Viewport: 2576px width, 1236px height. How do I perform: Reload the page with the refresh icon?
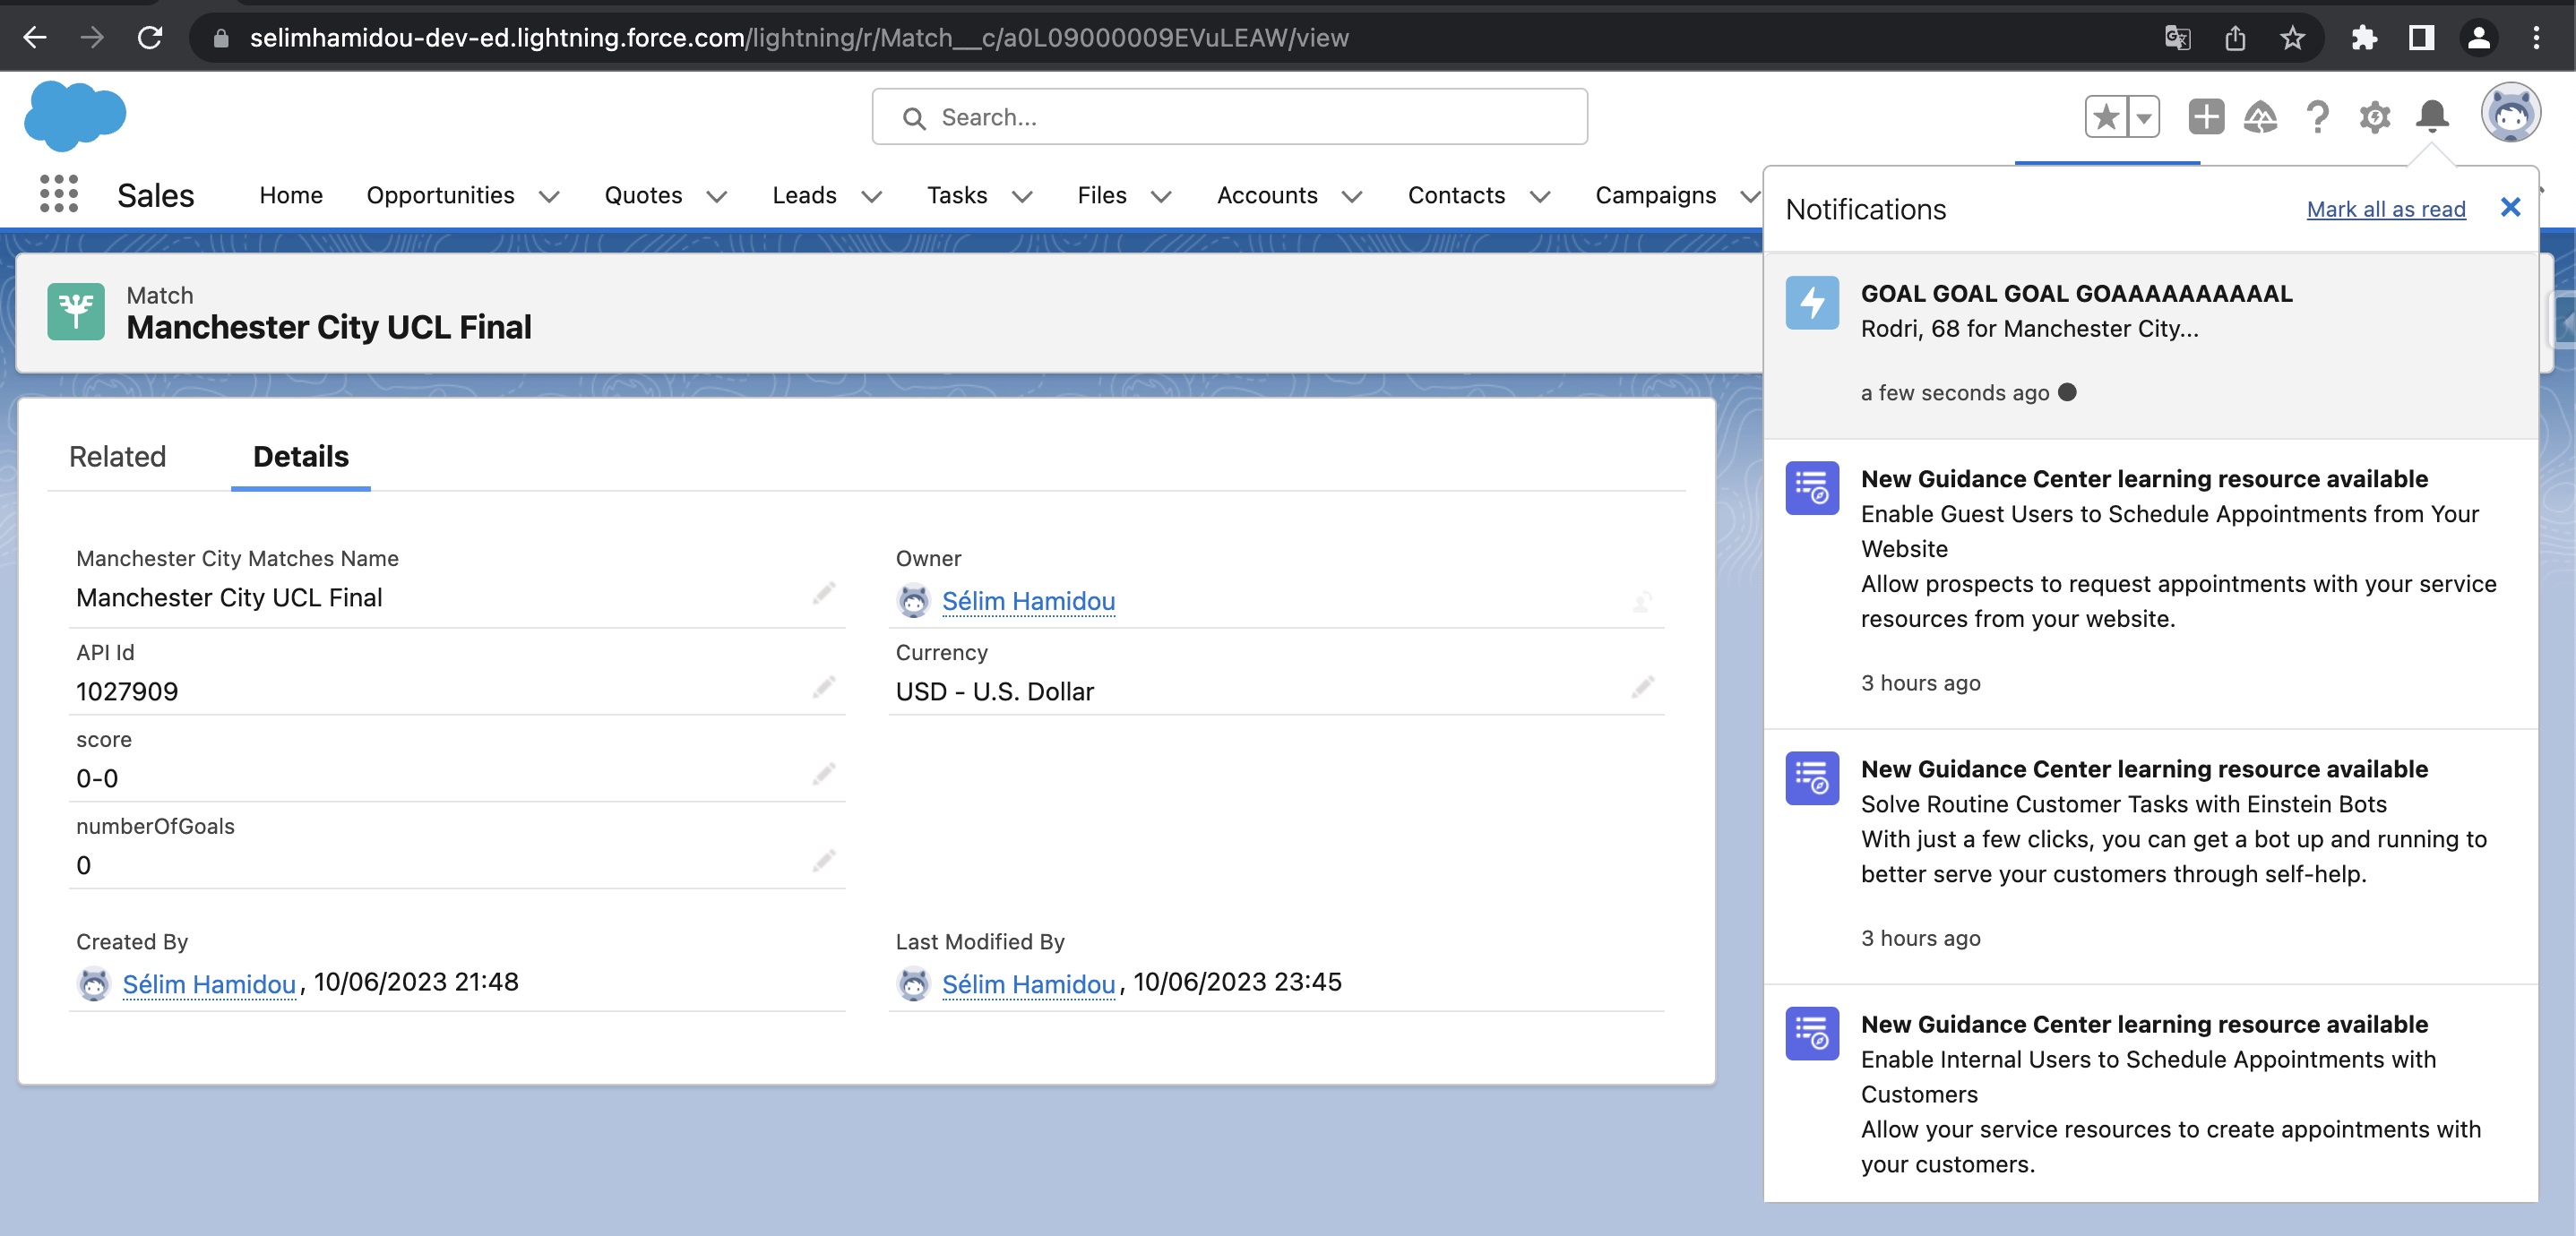[x=150, y=38]
